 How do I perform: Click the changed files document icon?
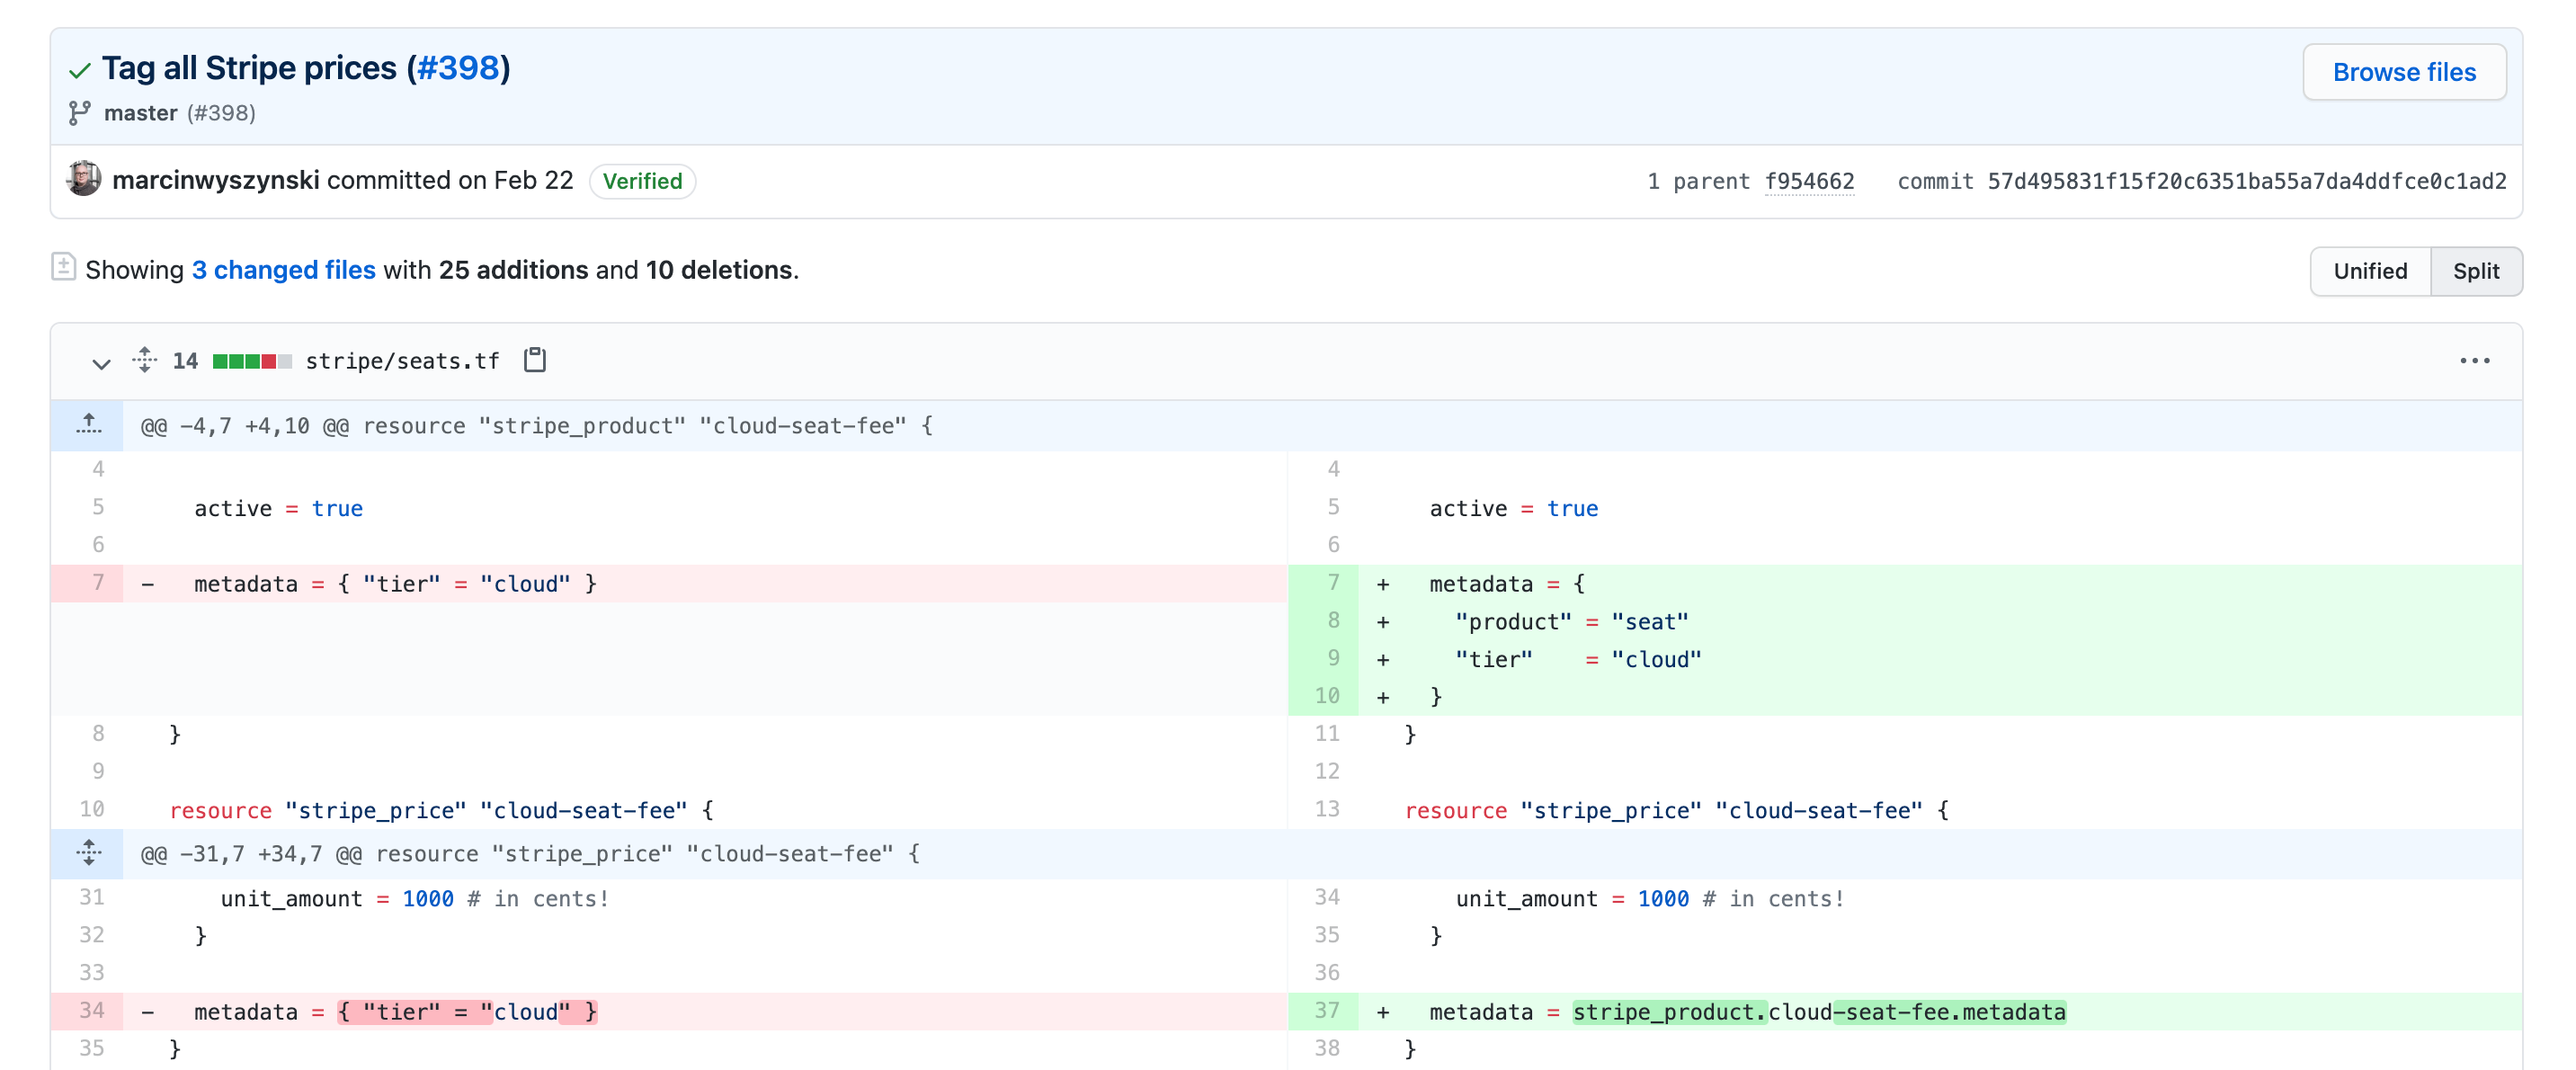tap(63, 267)
